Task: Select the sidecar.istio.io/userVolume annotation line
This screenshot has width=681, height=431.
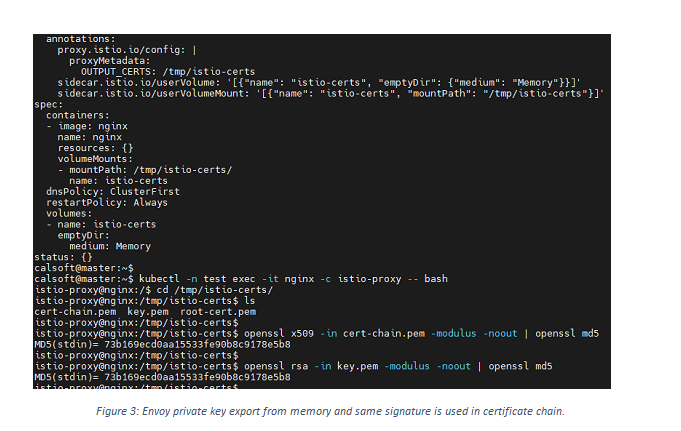Action: (319, 83)
